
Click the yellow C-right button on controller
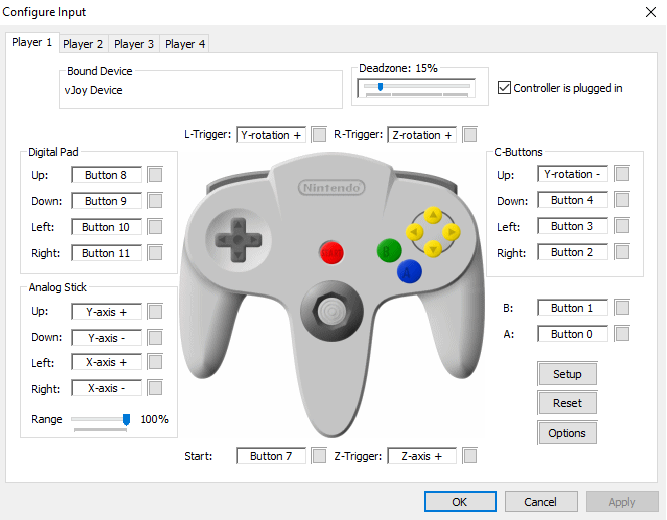click(452, 232)
